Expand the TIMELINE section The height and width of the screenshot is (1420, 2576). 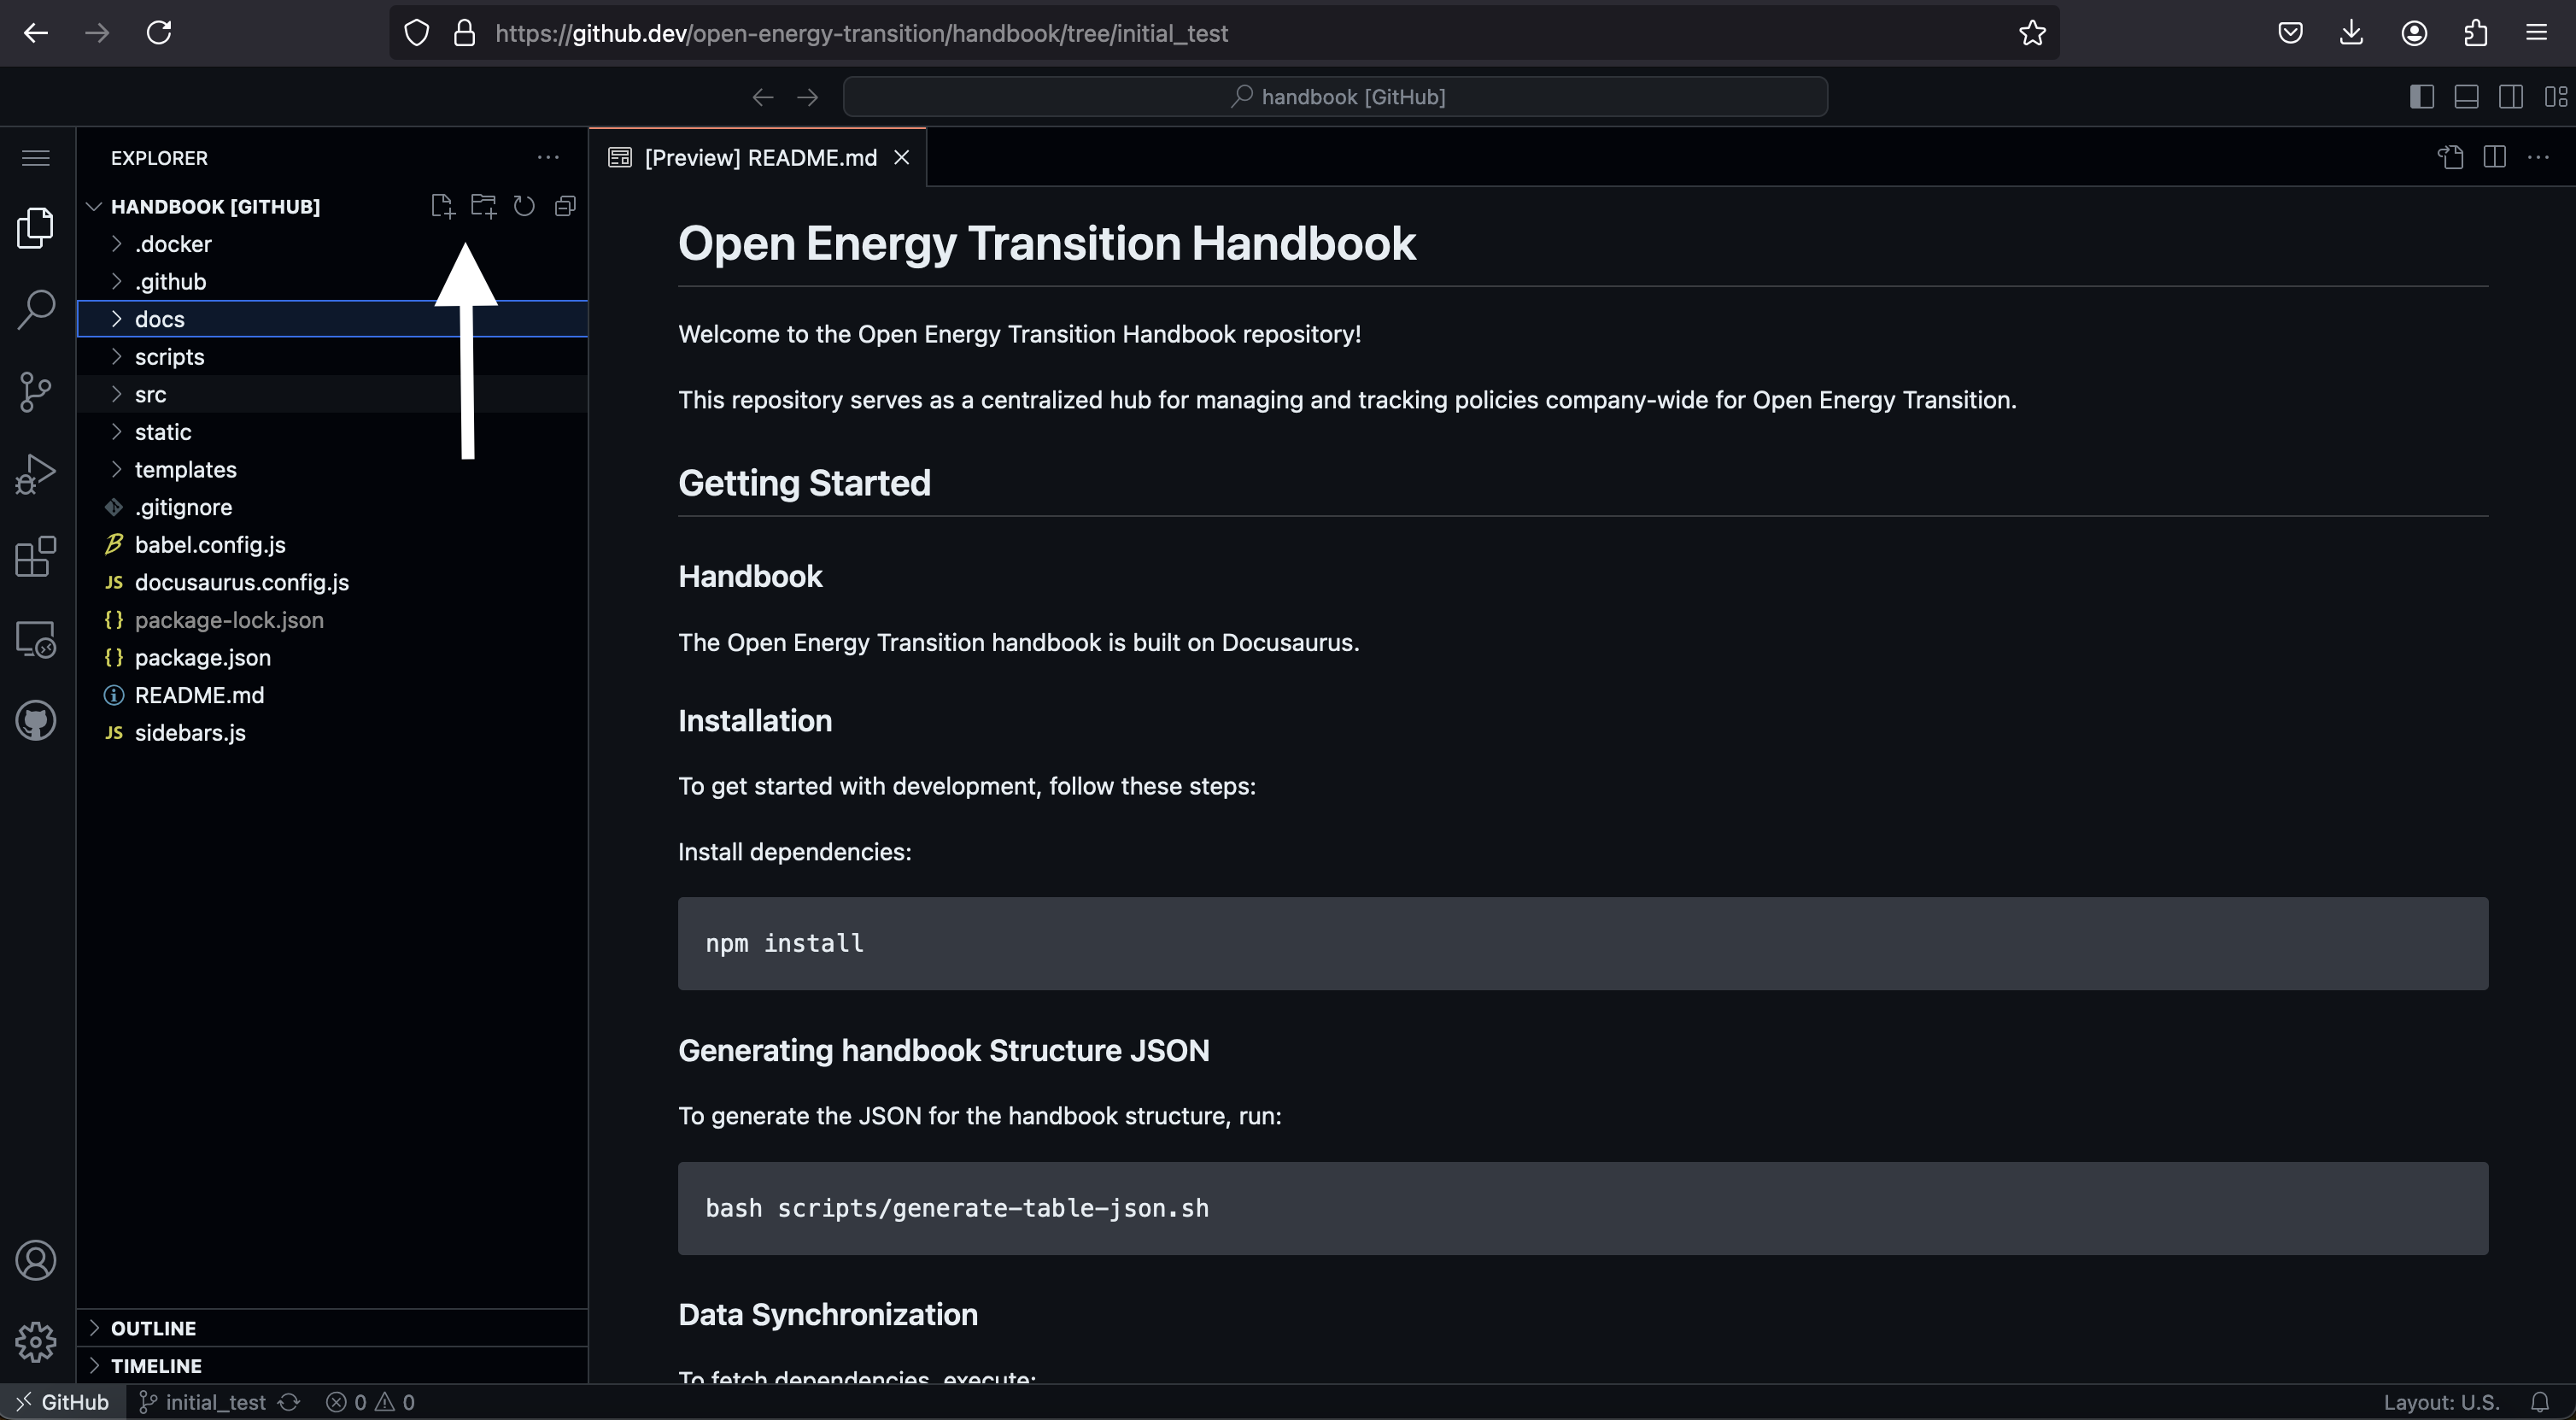click(x=156, y=1366)
